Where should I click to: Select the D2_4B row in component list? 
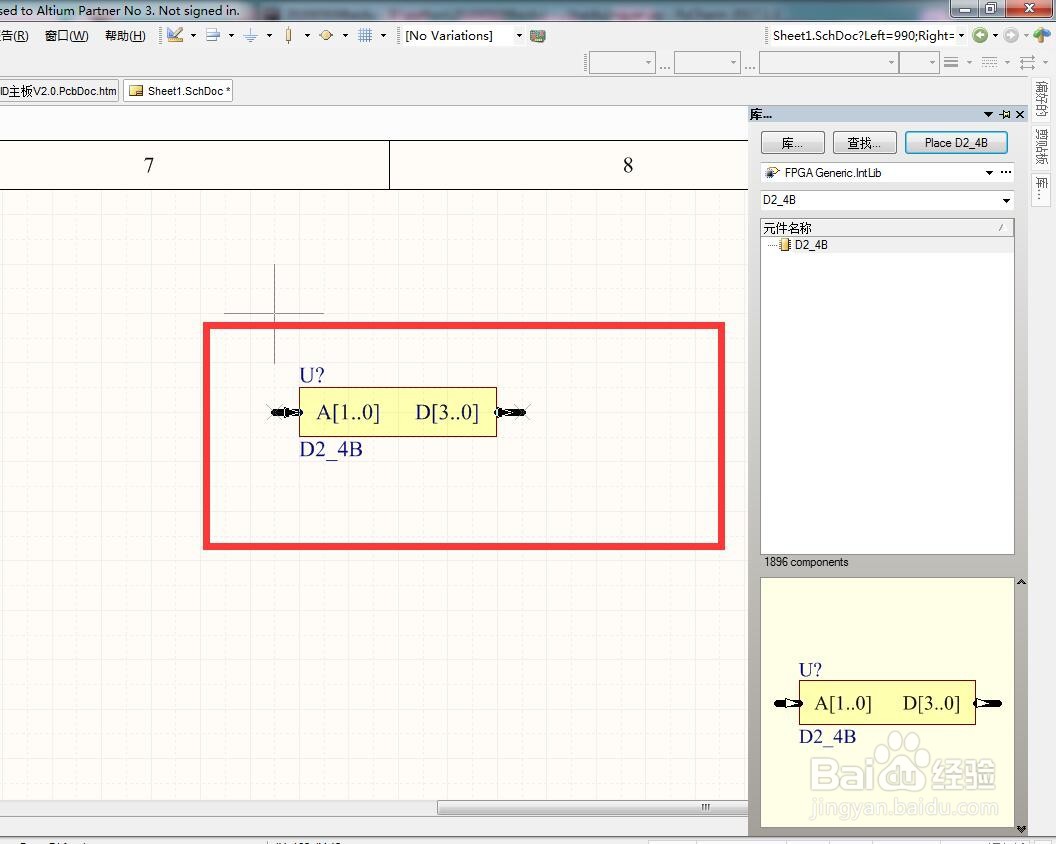(x=887, y=245)
